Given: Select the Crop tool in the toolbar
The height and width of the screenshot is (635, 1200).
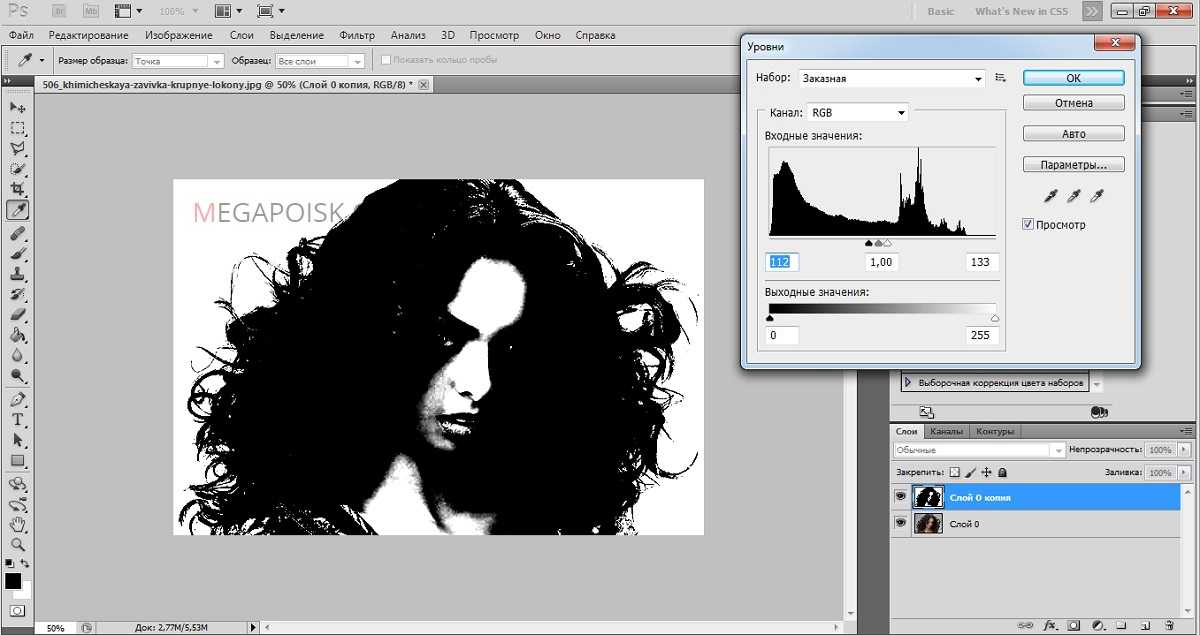Looking at the screenshot, I should (18, 190).
